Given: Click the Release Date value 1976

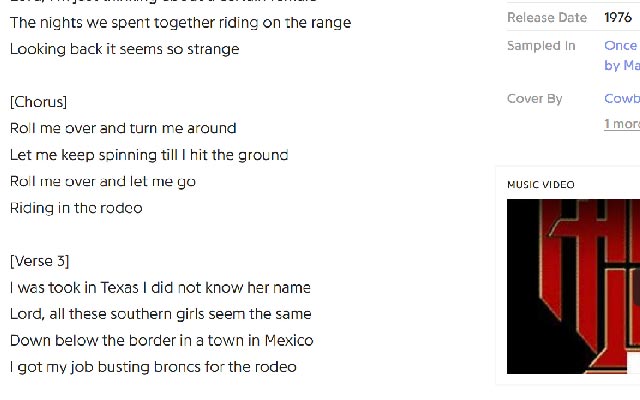Looking at the screenshot, I should [x=618, y=17].
